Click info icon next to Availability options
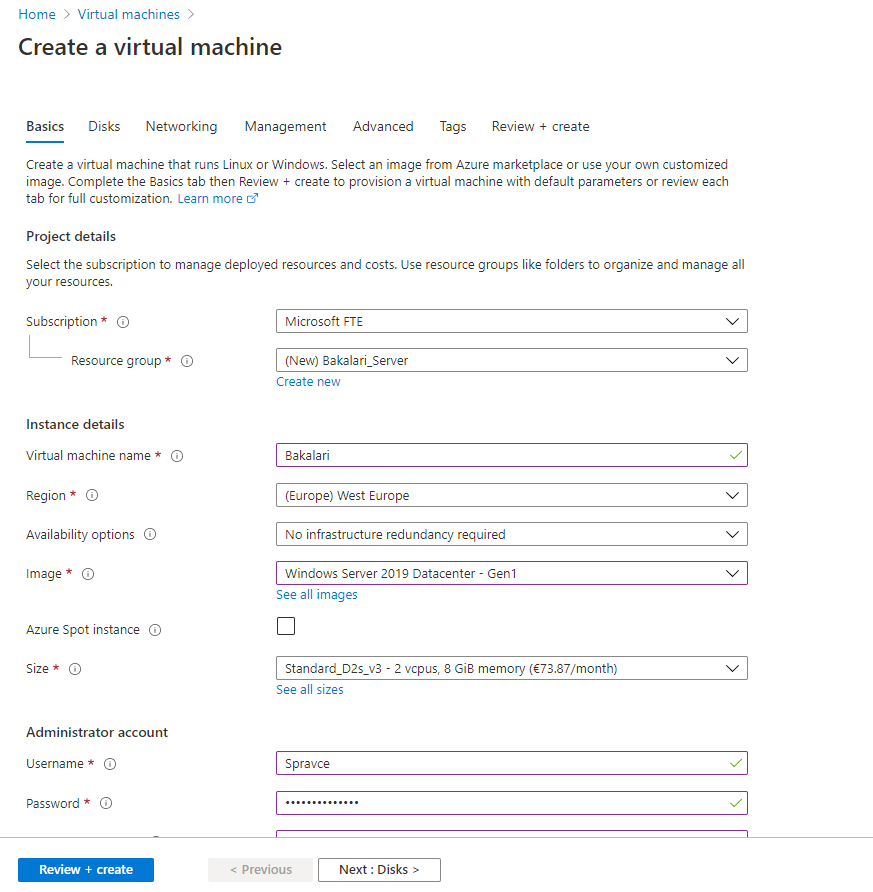The width and height of the screenshot is (873, 892). [x=150, y=535]
